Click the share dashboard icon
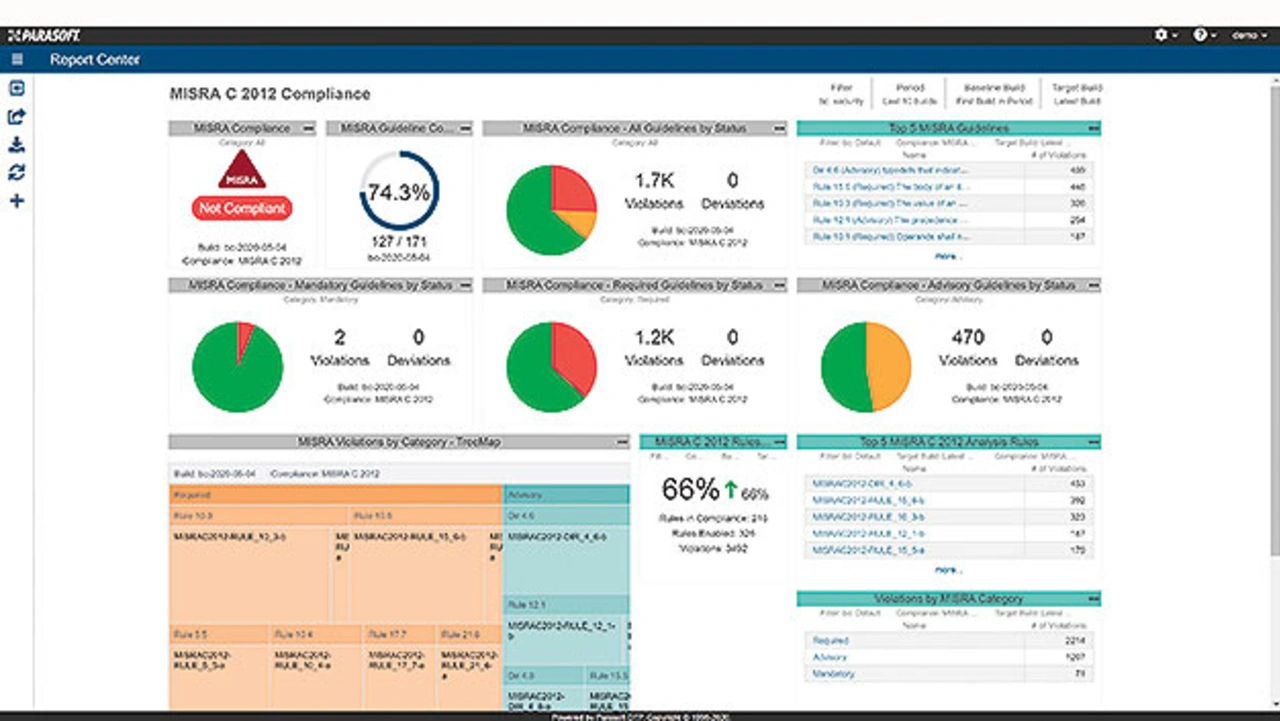 click(x=16, y=117)
